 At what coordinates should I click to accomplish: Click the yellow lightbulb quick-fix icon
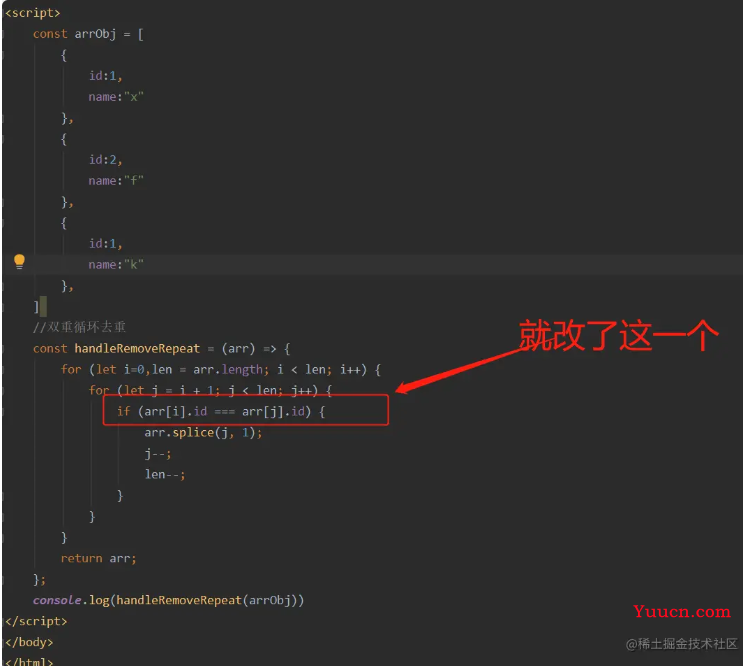[19, 261]
